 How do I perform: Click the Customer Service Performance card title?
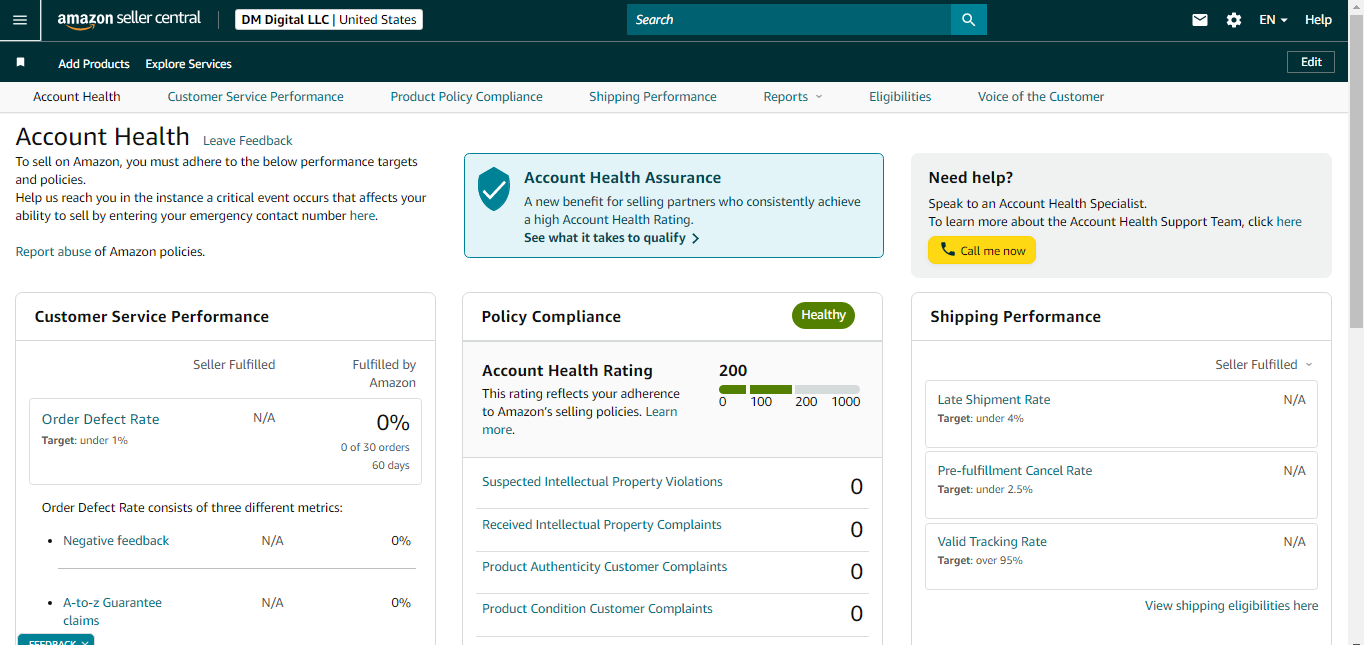[152, 317]
